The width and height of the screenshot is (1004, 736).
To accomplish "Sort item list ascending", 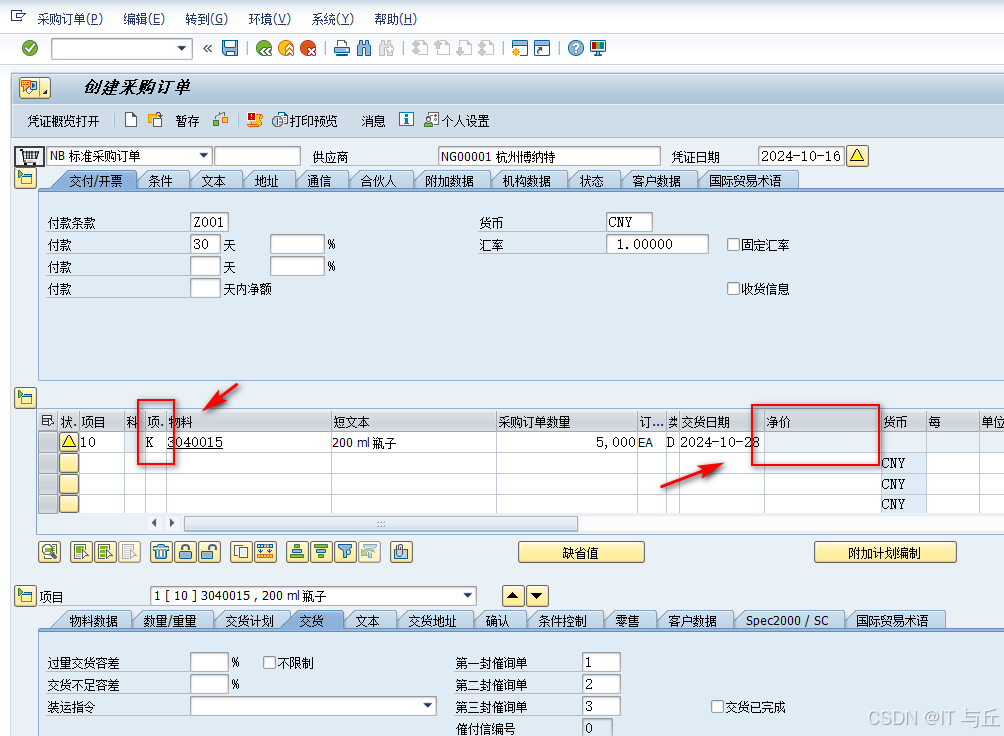I will tap(296, 551).
